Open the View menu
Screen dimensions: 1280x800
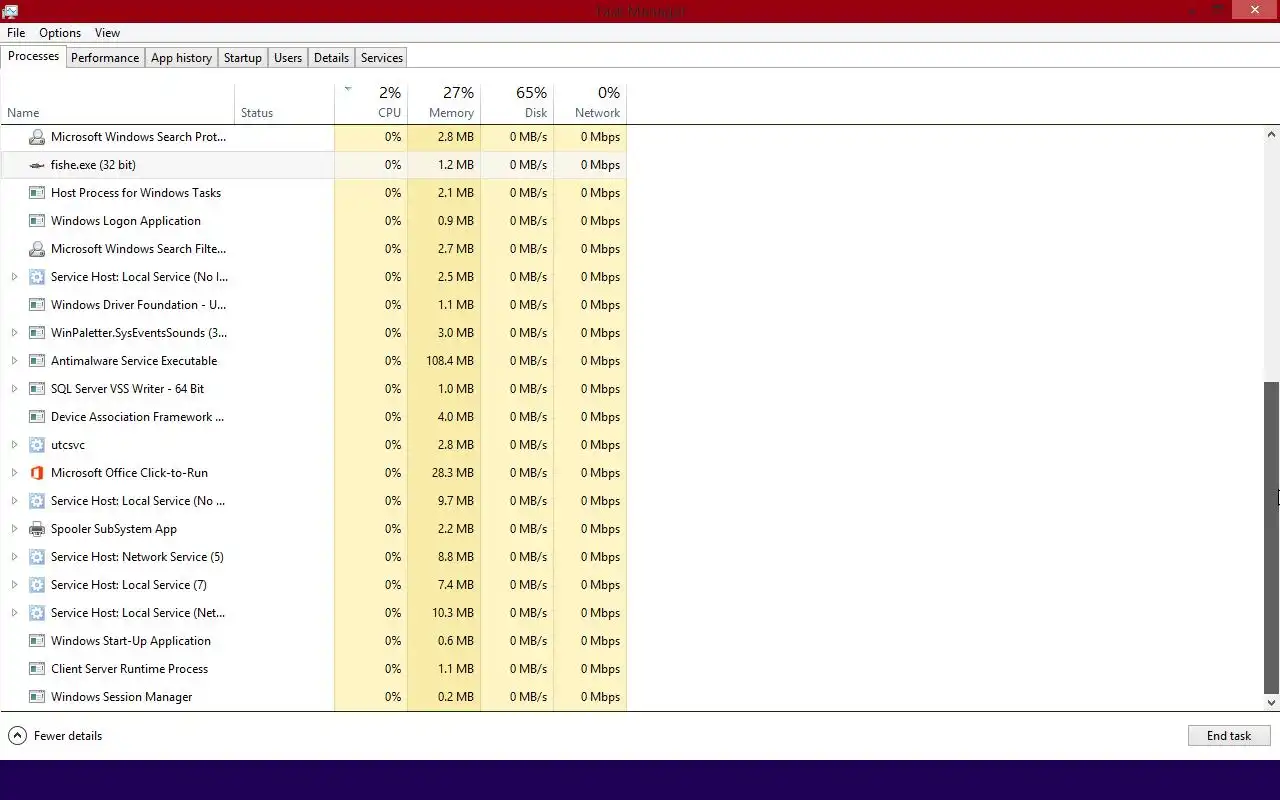(x=107, y=33)
